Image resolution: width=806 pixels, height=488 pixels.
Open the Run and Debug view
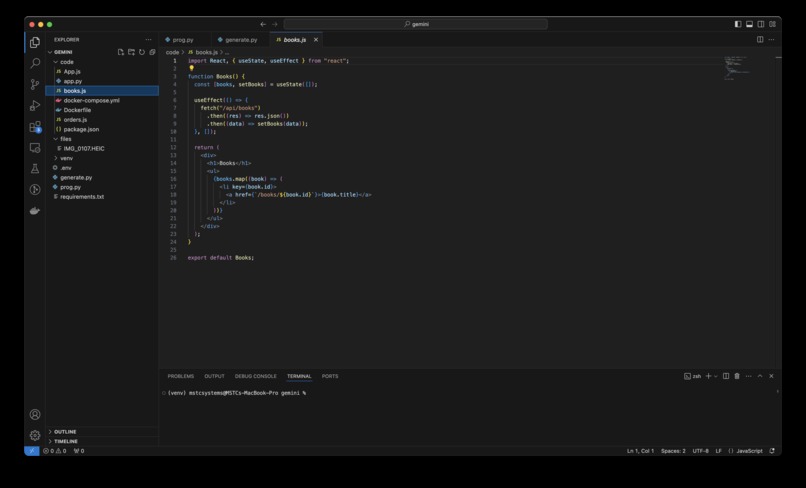[x=34, y=105]
